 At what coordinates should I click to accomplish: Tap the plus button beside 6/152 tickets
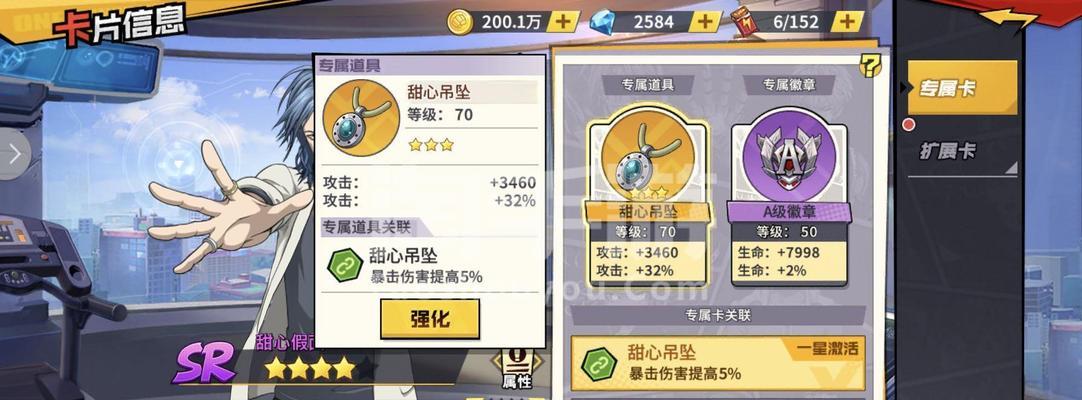pos(846,21)
